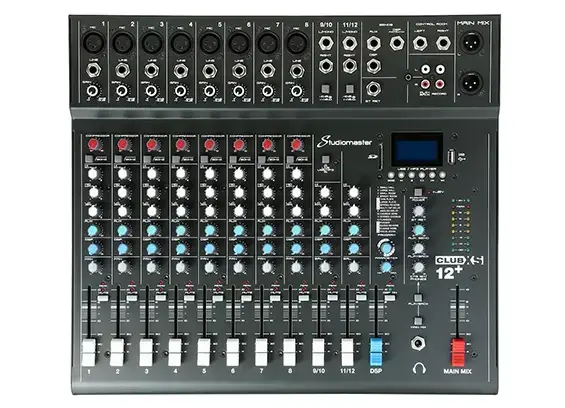This screenshot has height=408, width=565.
Task: Click the channel 8 fader cap
Action: point(290,352)
